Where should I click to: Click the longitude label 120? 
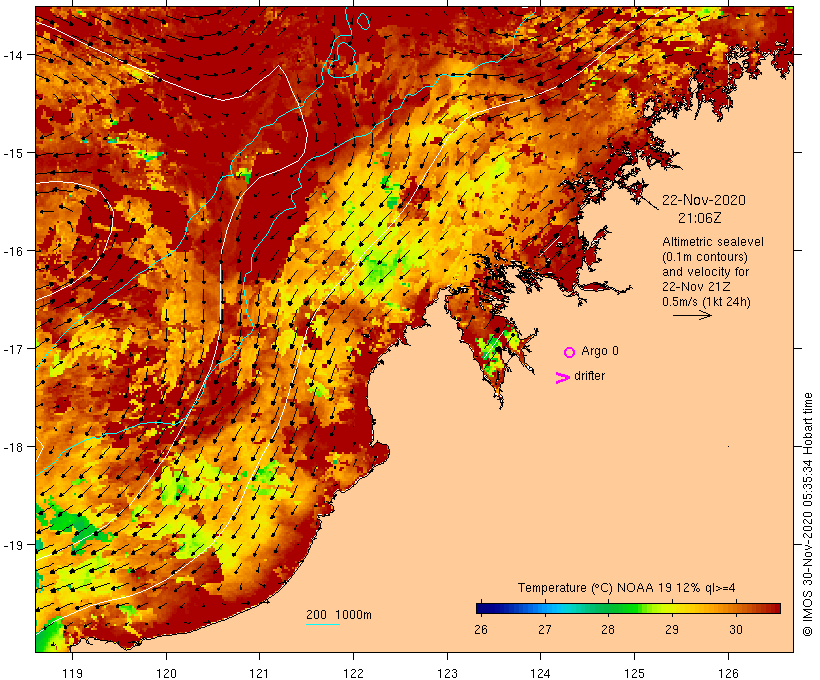(166, 673)
